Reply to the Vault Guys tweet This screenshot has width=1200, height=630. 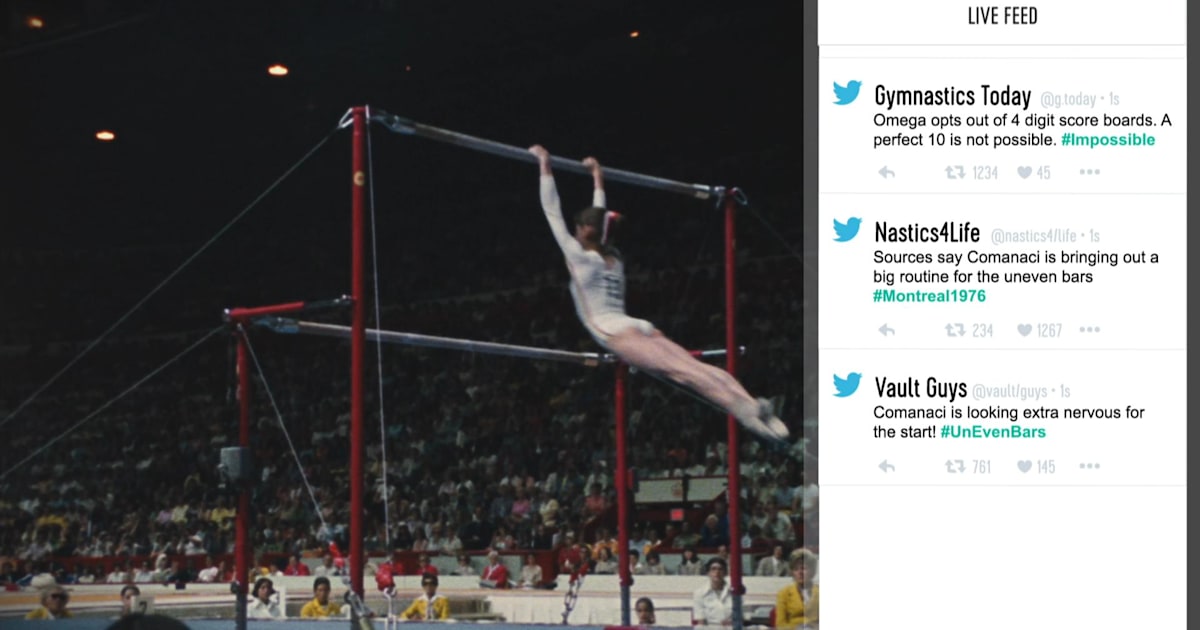(x=886, y=466)
